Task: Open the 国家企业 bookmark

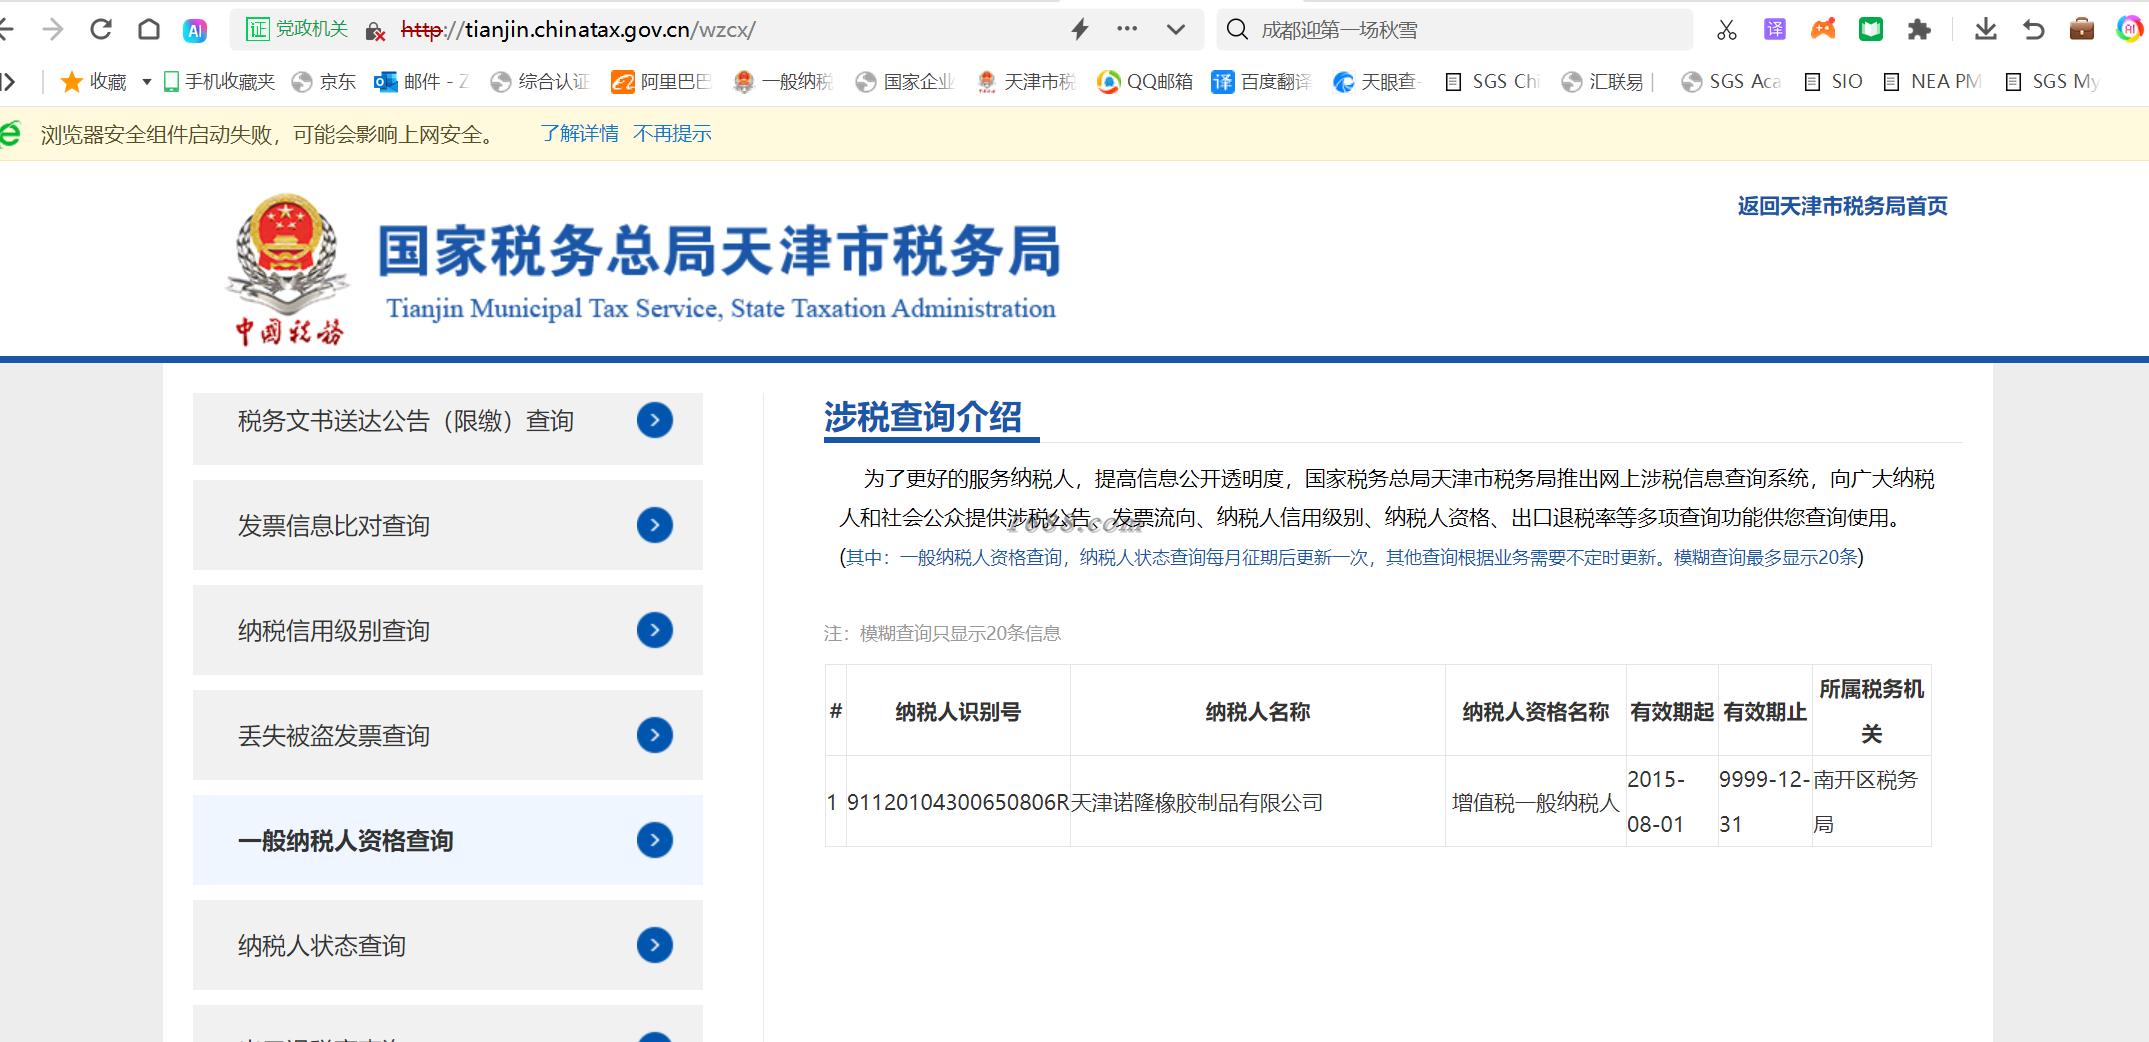Action: [x=905, y=82]
